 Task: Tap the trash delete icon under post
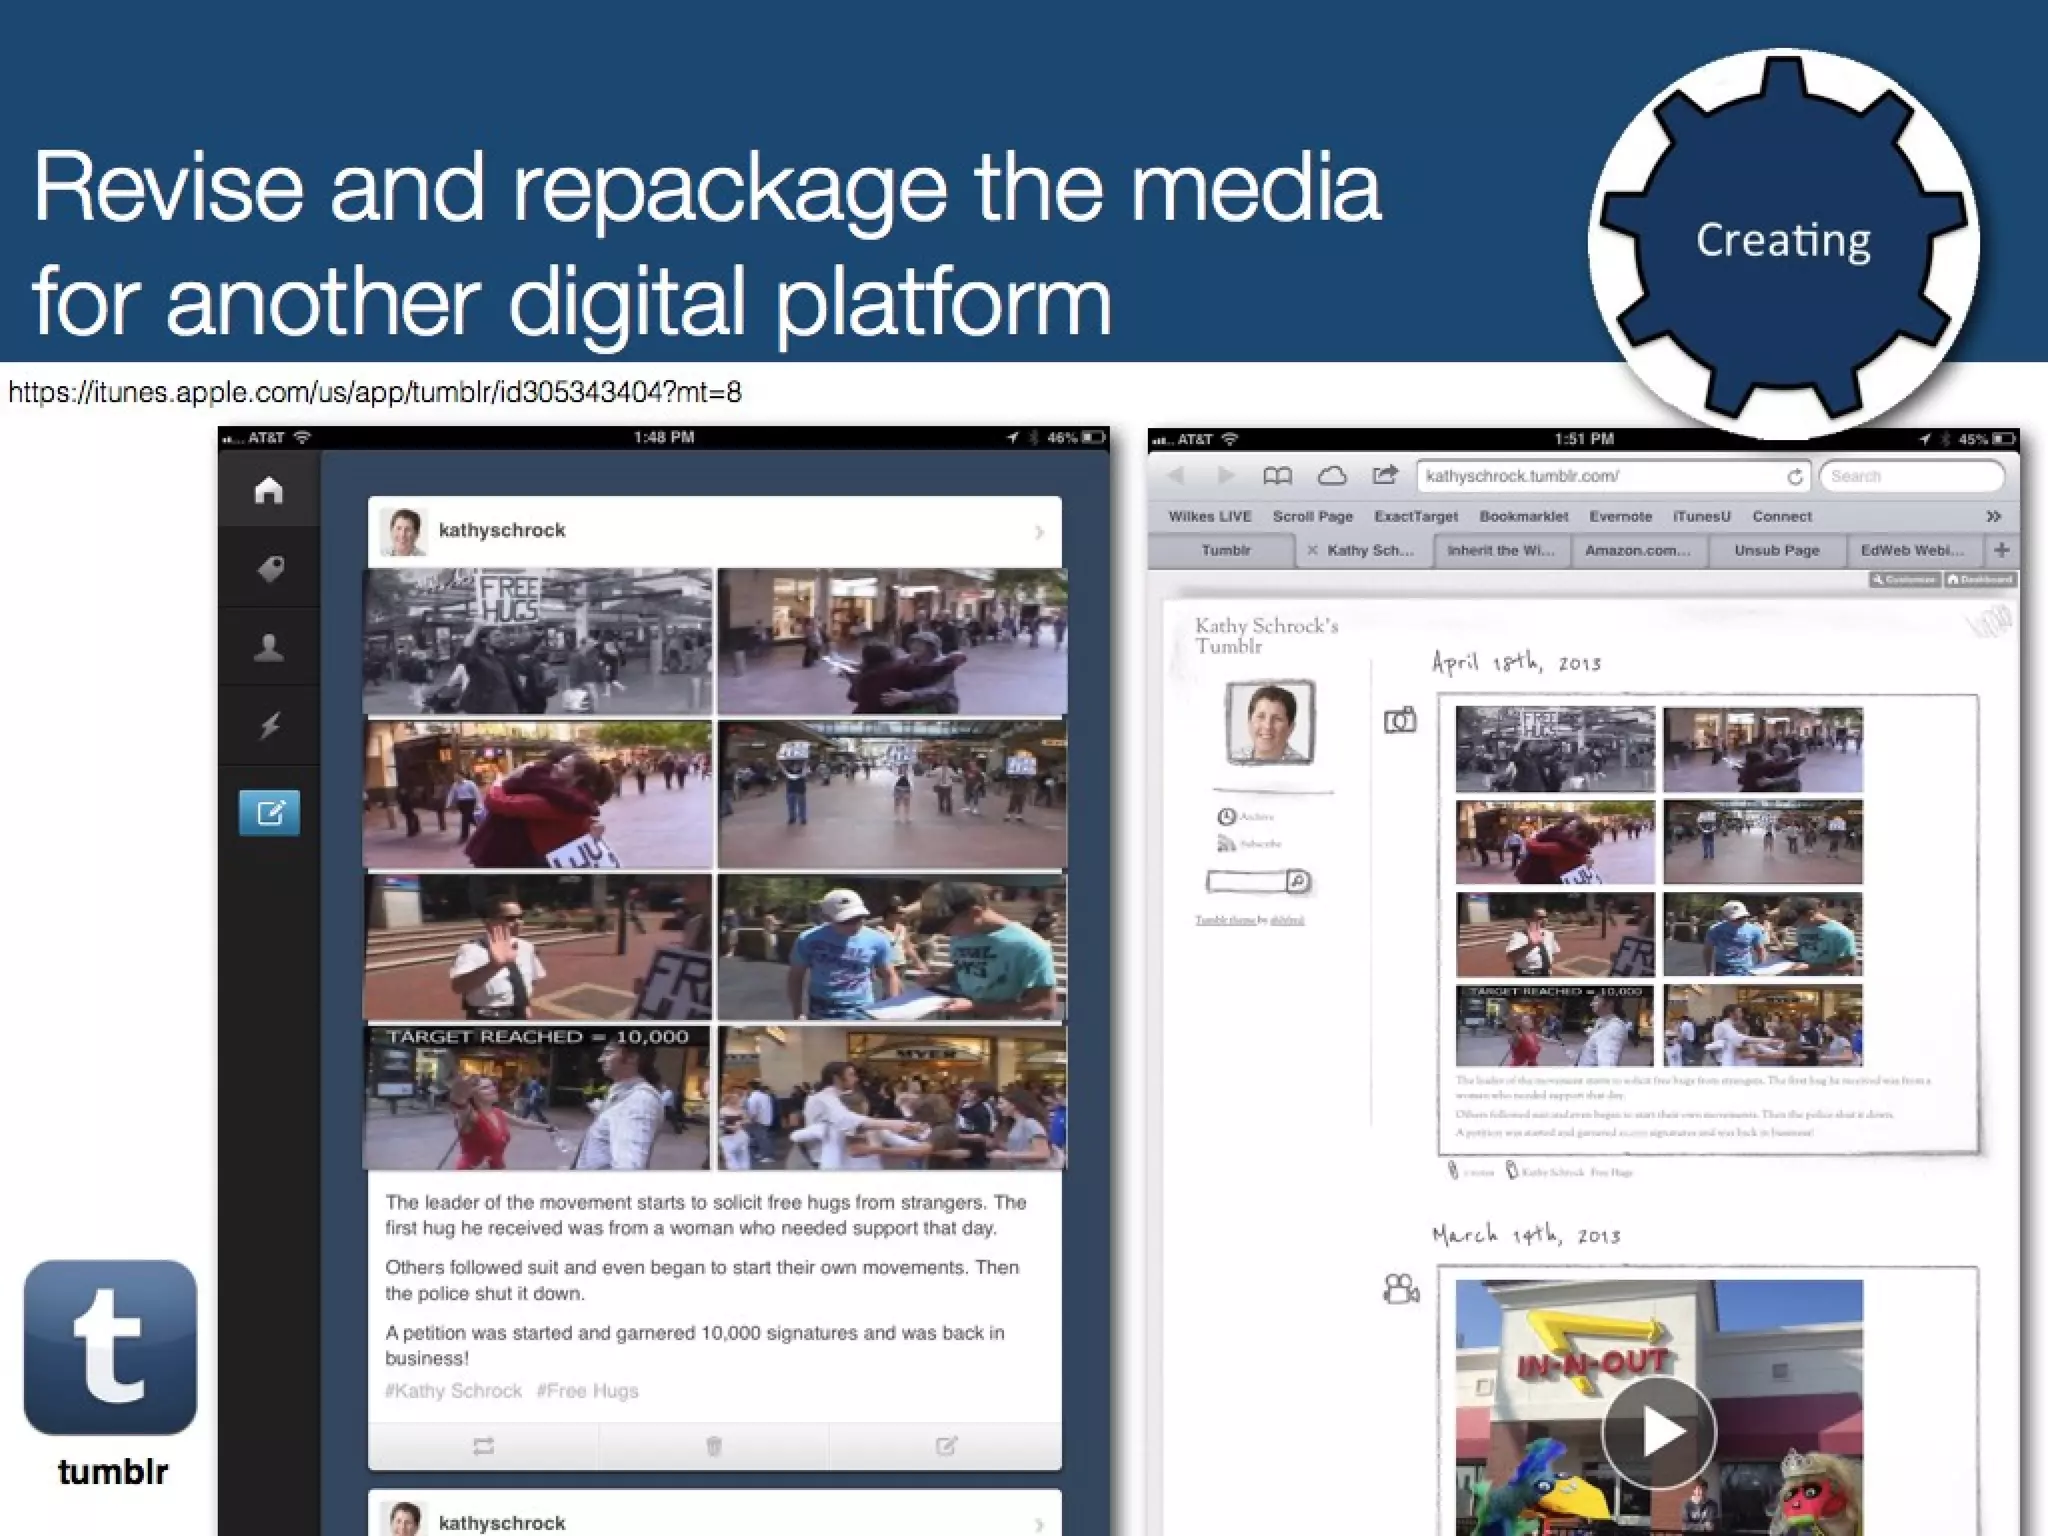pos(714,1446)
